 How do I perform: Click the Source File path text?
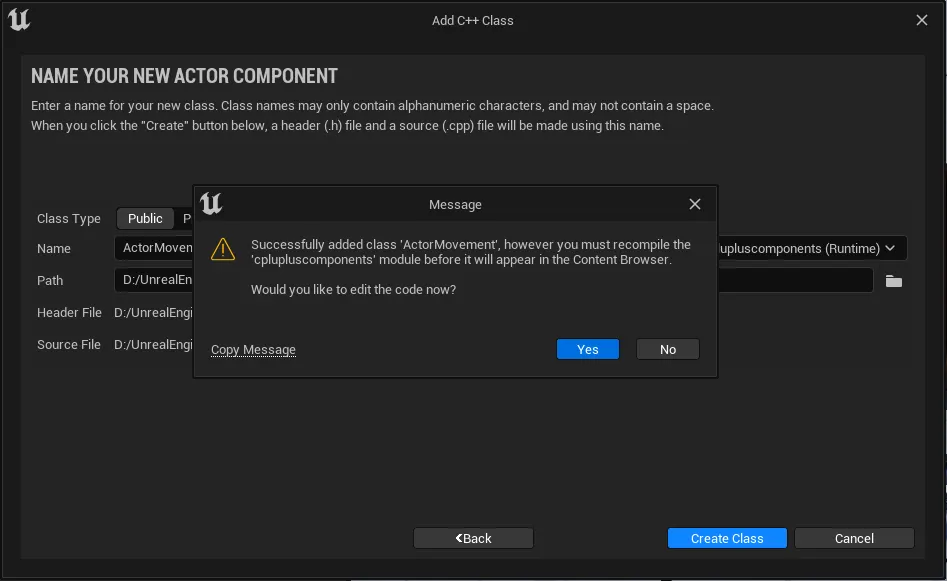(x=153, y=345)
